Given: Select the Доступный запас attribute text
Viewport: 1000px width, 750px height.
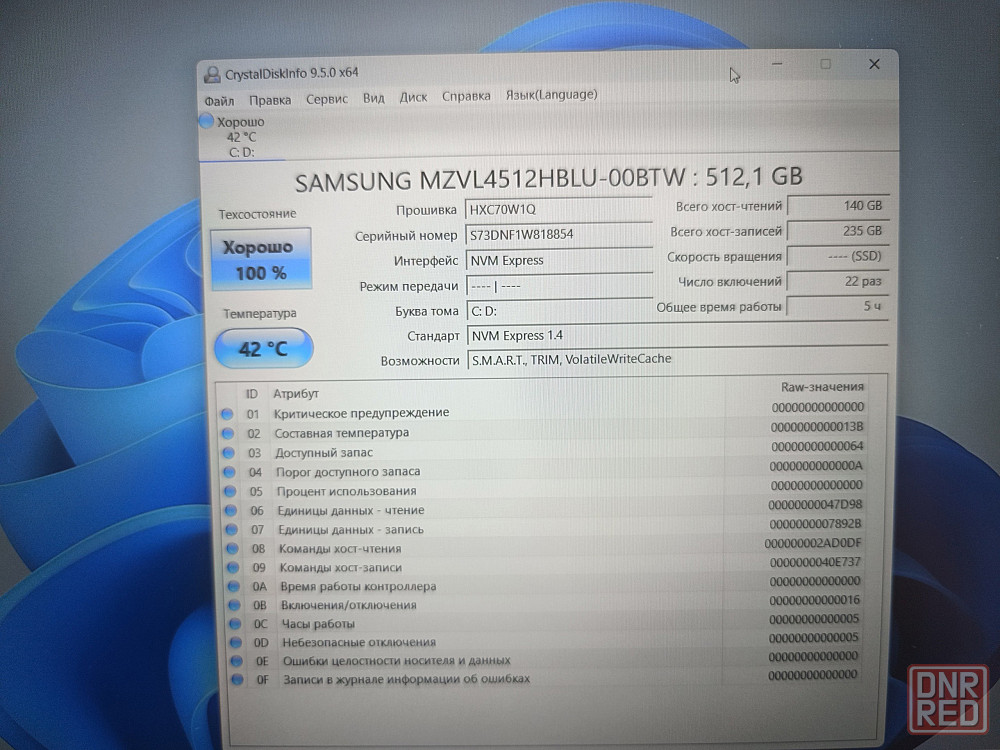Looking at the screenshot, I should [324, 452].
